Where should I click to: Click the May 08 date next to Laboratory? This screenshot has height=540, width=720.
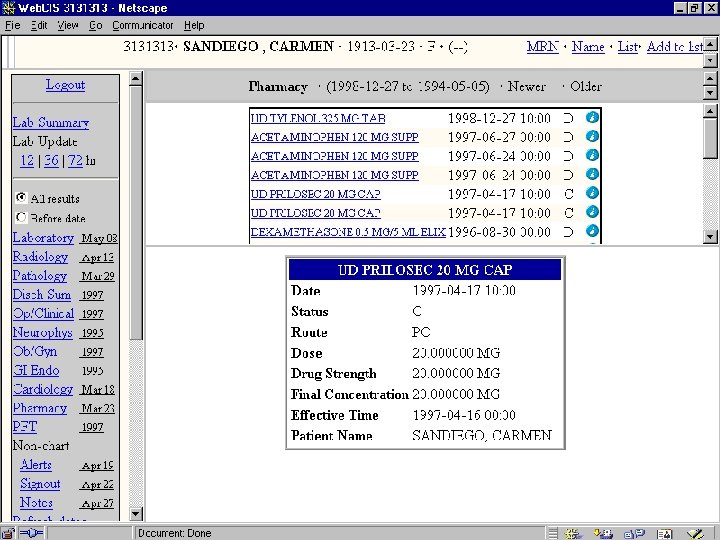pos(99,238)
